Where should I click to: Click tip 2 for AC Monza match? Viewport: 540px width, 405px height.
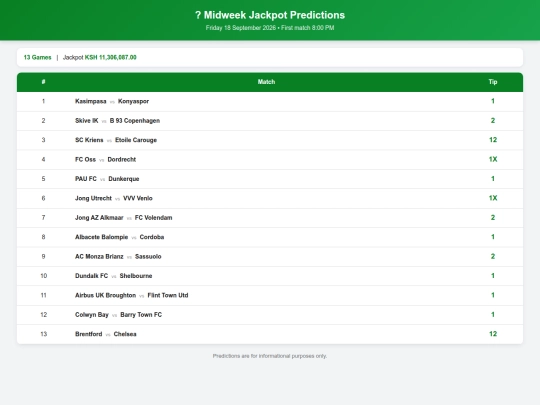[x=493, y=256]
